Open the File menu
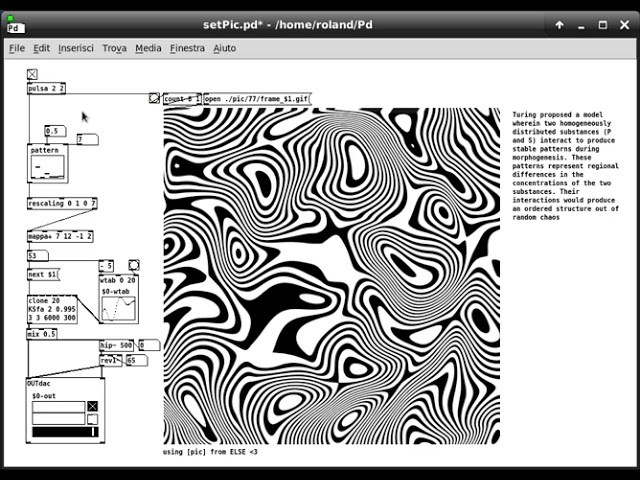 click(x=17, y=48)
